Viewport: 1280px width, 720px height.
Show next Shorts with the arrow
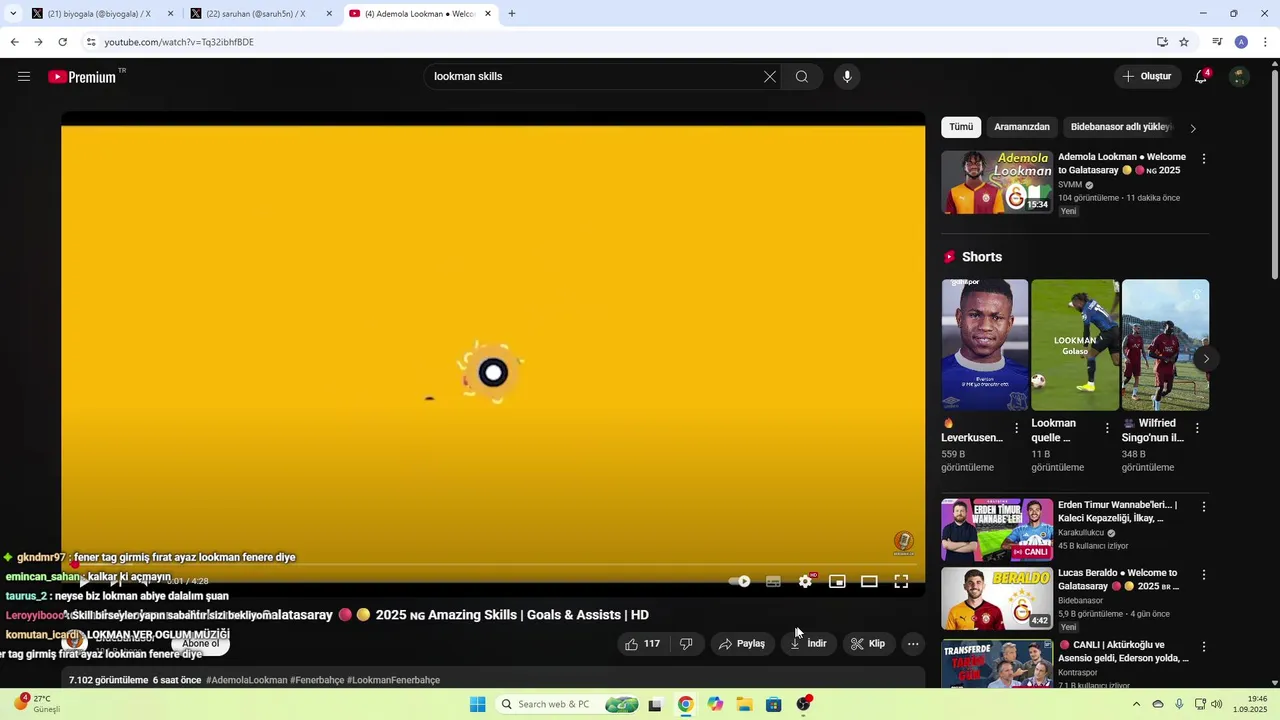1206,358
